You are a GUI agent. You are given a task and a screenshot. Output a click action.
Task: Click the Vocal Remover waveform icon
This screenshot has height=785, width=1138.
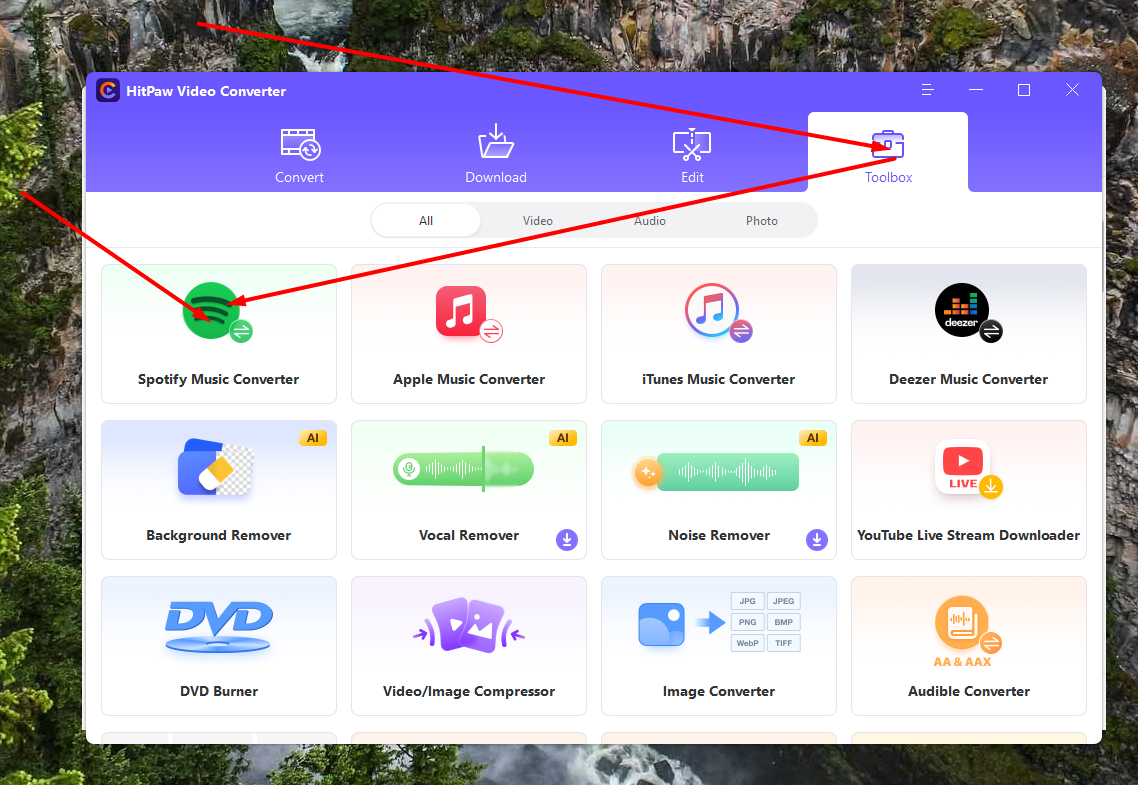463,469
